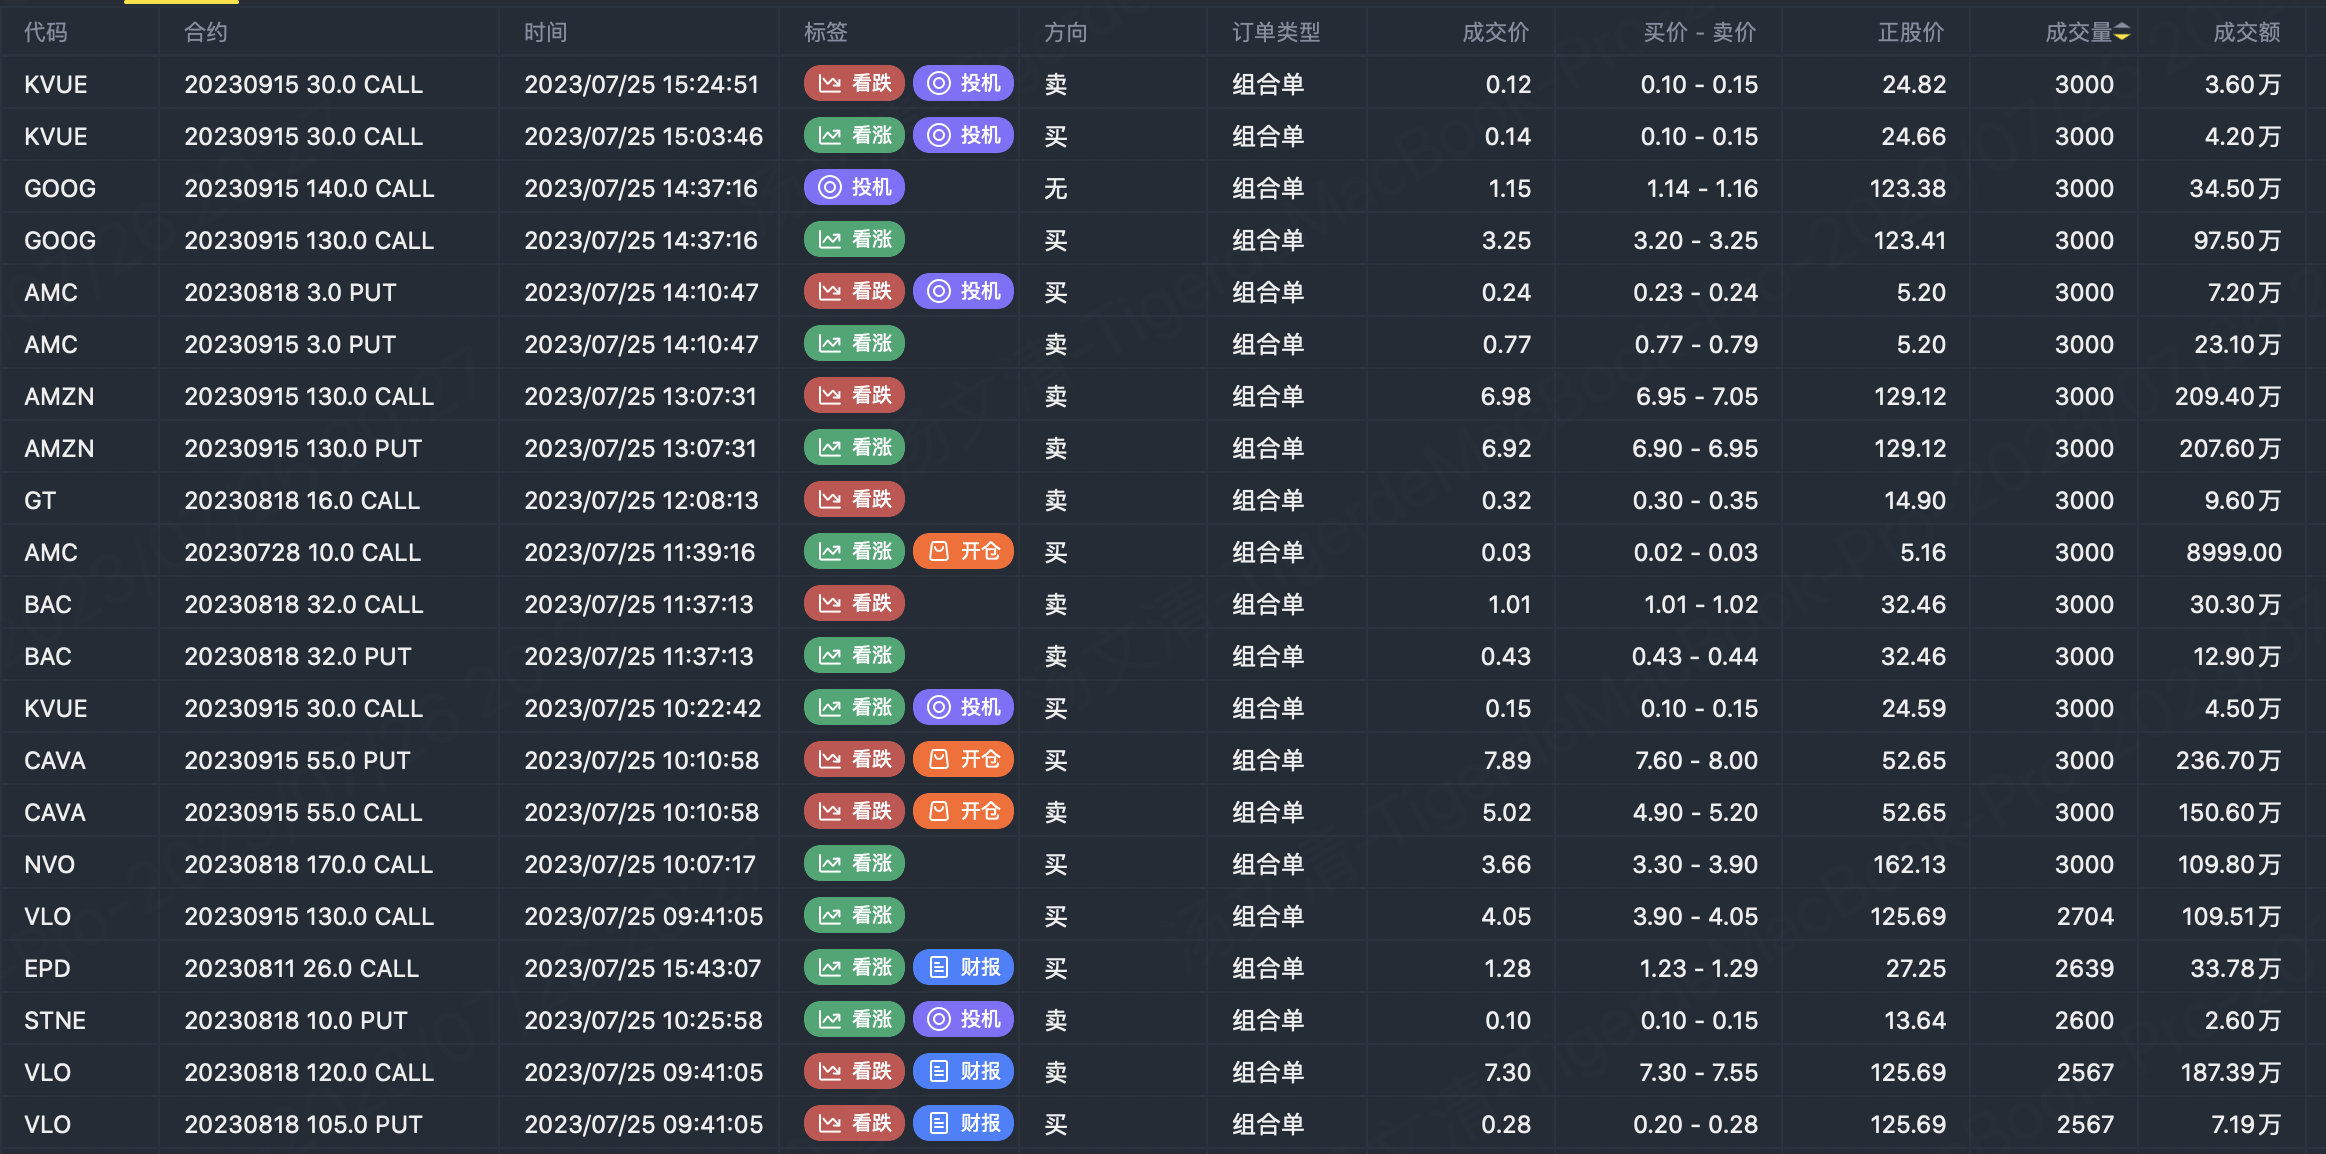Select AMZN ticker in 130.0 PUT row
The height and width of the screenshot is (1154, 2326).
(x=59, y=448)
